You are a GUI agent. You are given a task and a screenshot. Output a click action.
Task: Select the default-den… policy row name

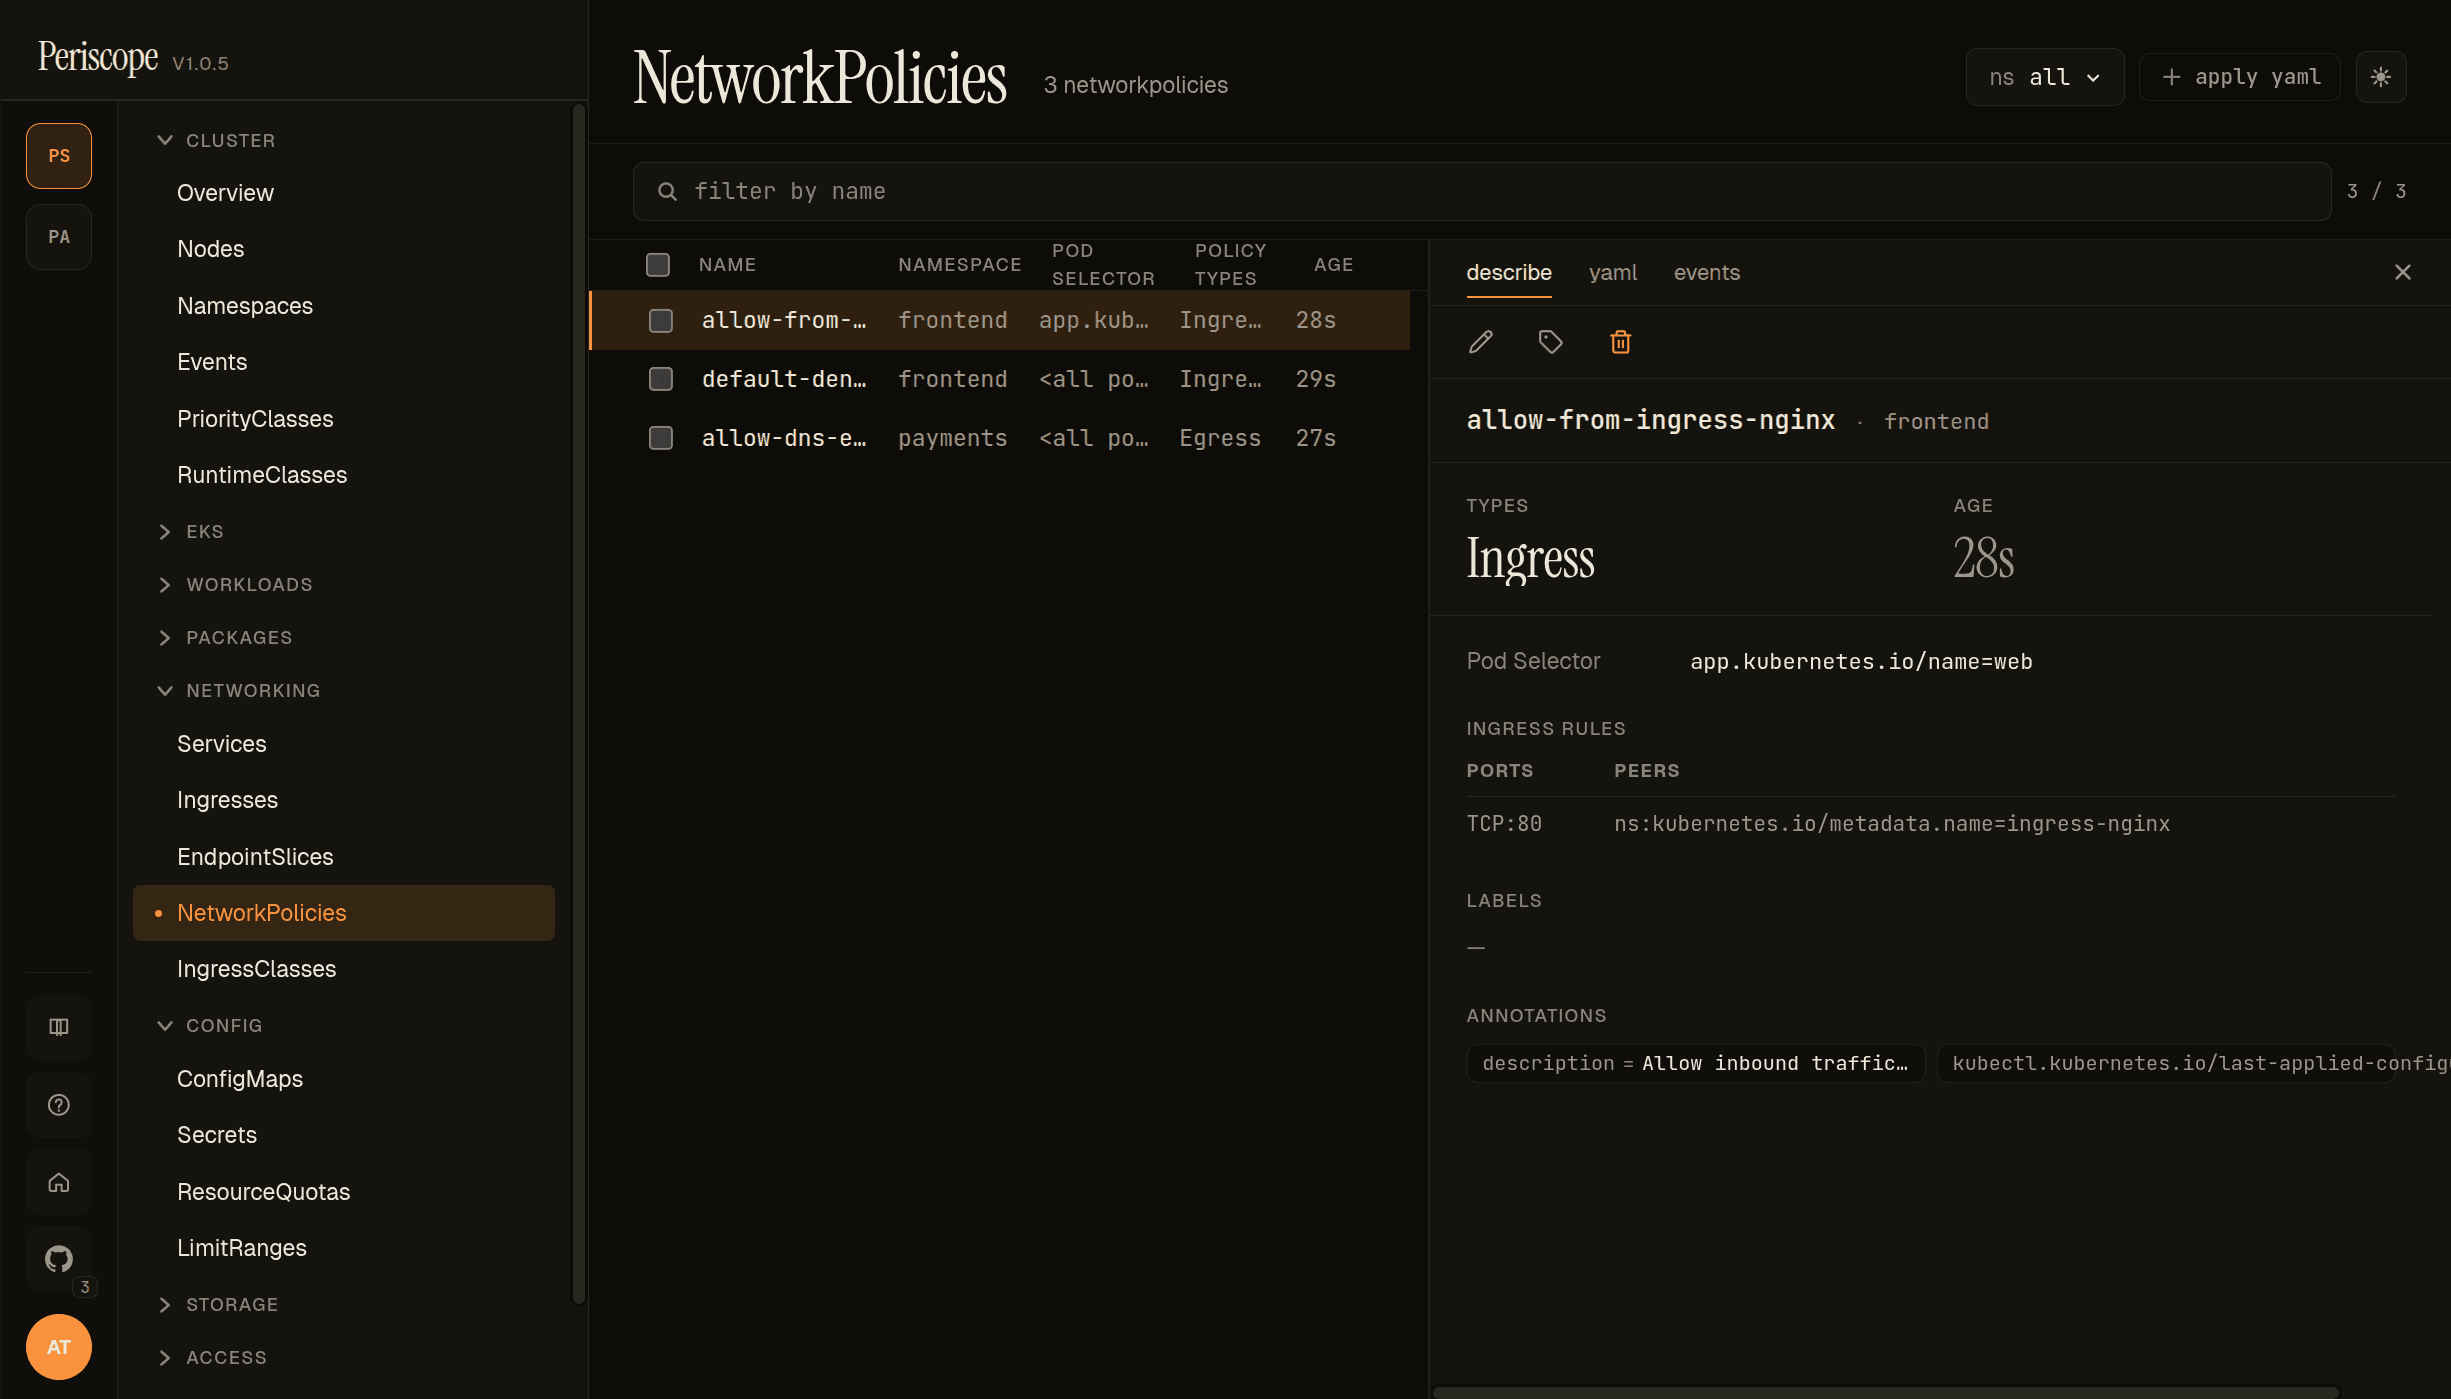pos(784,379)
